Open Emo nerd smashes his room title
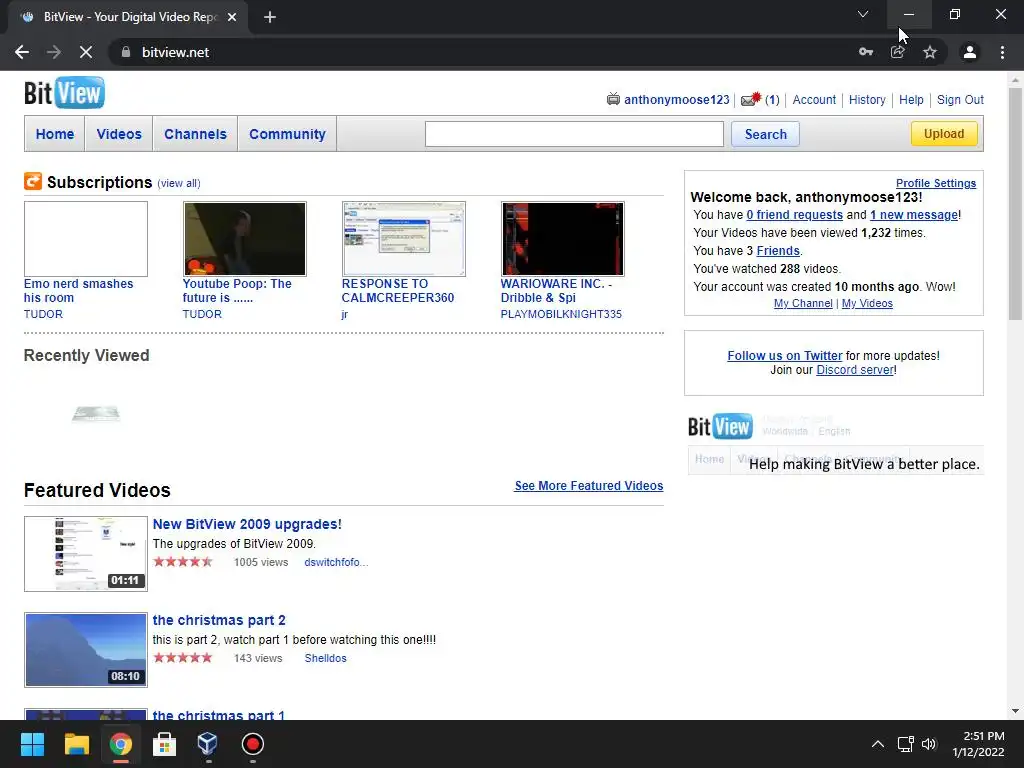 pos(78,291)
